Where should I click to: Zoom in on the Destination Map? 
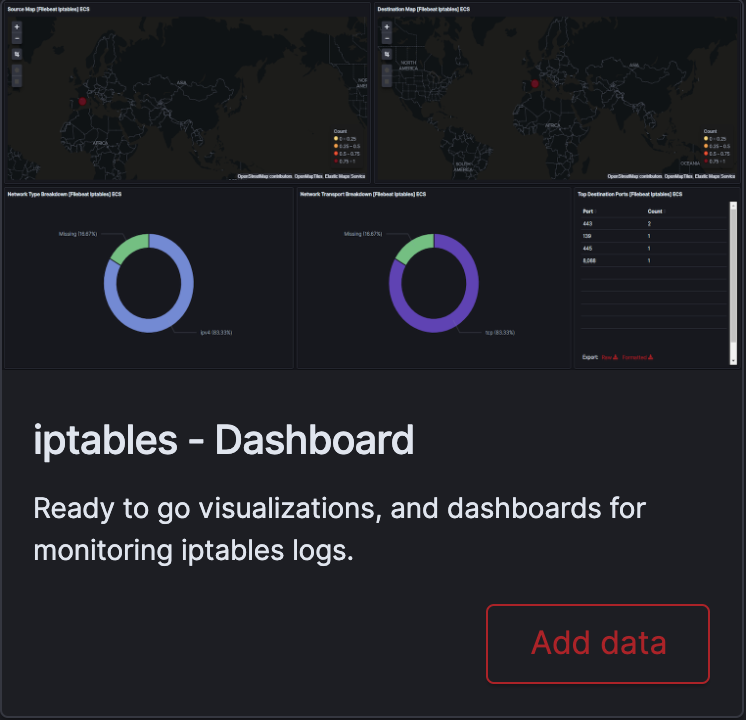(387, 28)
